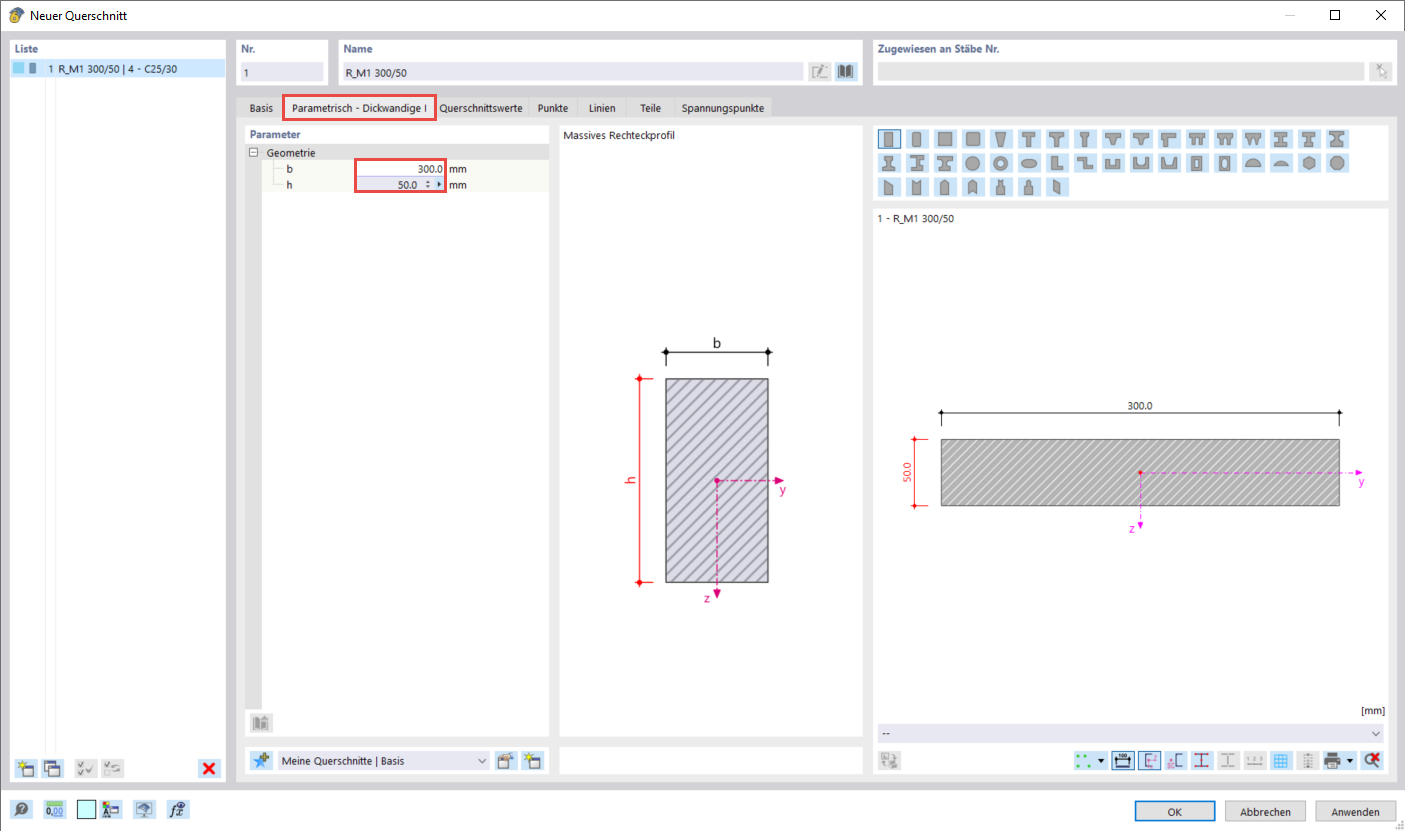
Task: Click the Name field R_M1 300/50
Action: [572, 72]
